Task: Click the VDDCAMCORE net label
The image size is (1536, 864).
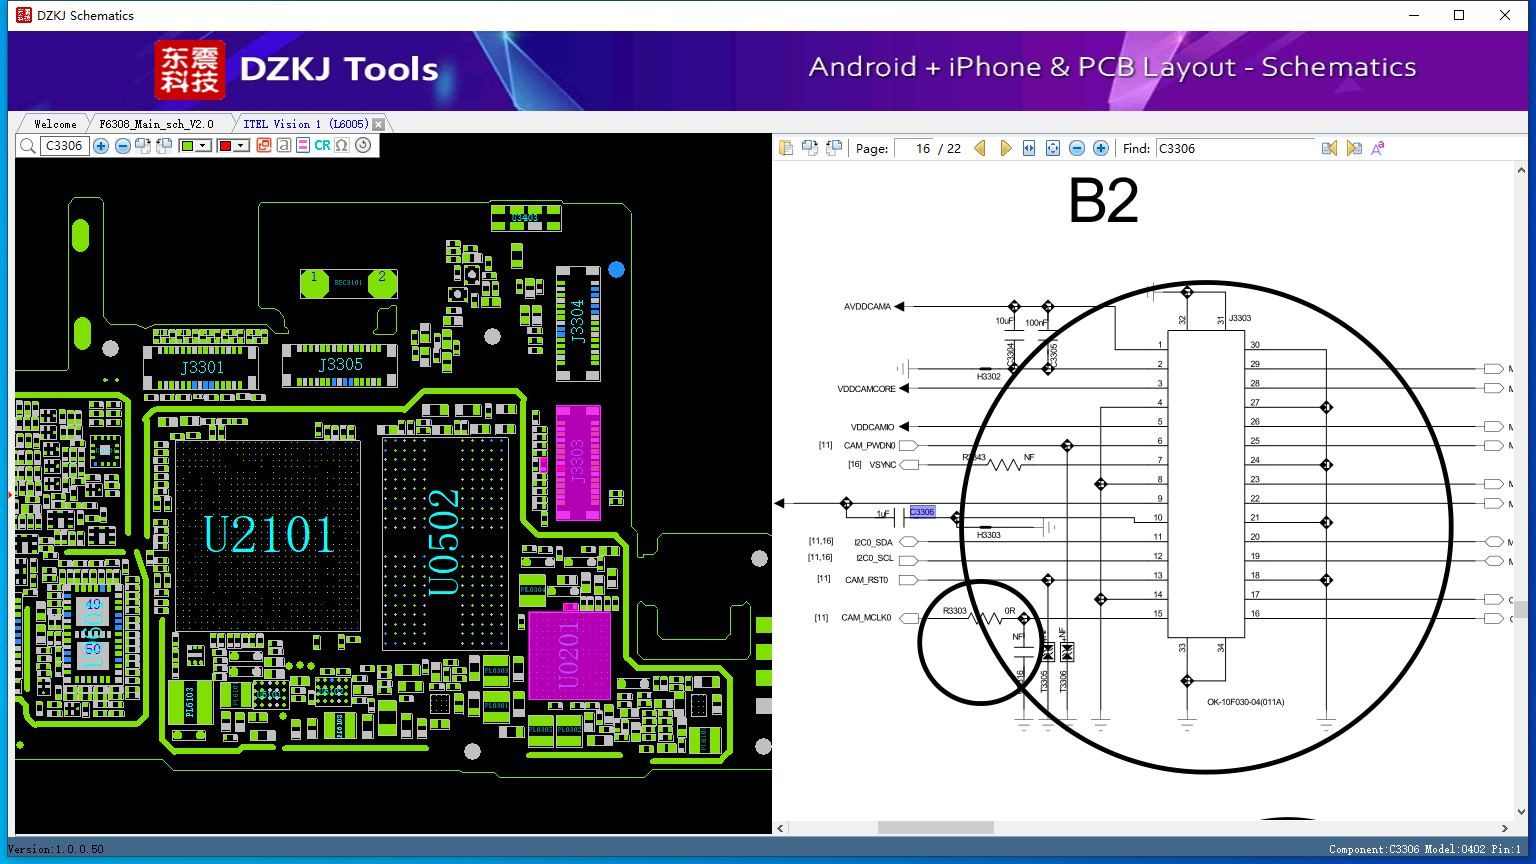Action: 866,389
